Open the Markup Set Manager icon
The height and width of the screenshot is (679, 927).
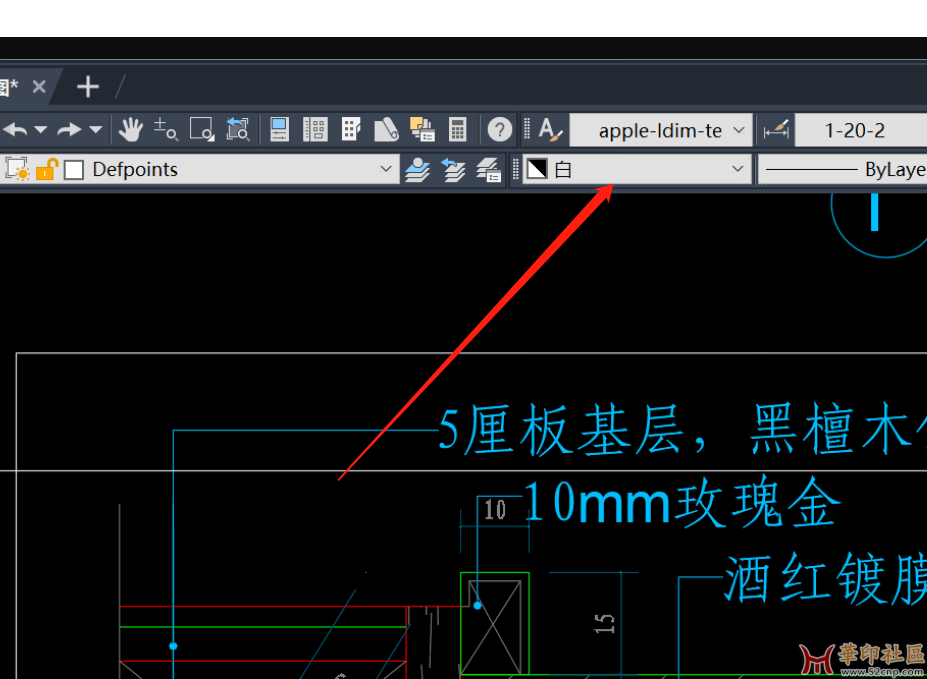(421, 129)
